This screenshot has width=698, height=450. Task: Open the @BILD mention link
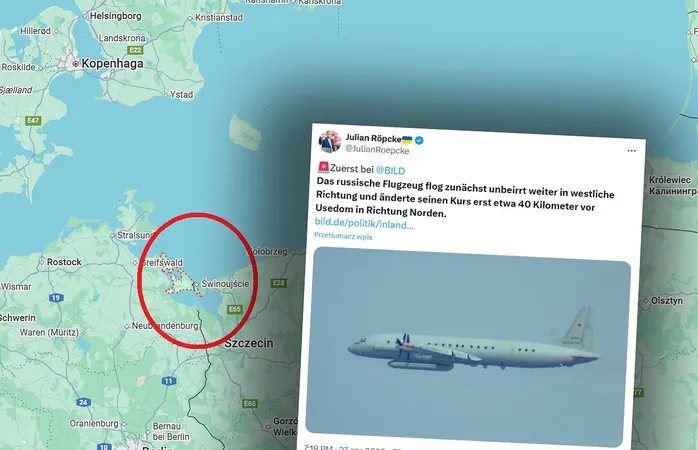(x=390, y=170)
